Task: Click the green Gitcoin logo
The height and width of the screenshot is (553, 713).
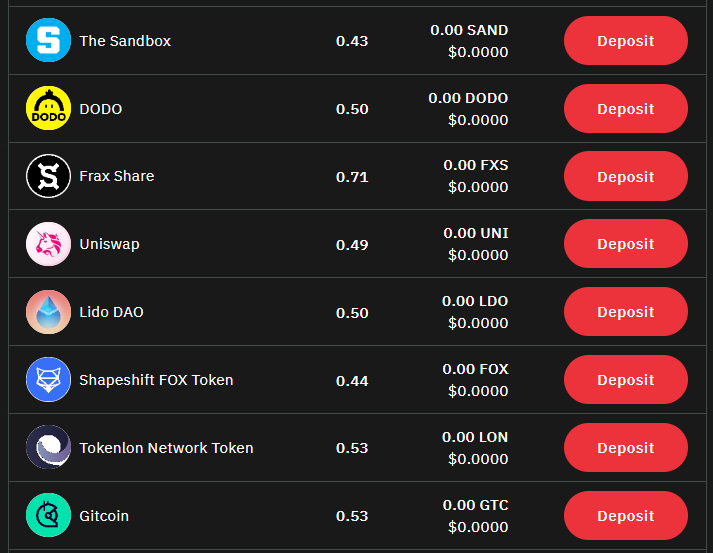Action: [48, 515]
